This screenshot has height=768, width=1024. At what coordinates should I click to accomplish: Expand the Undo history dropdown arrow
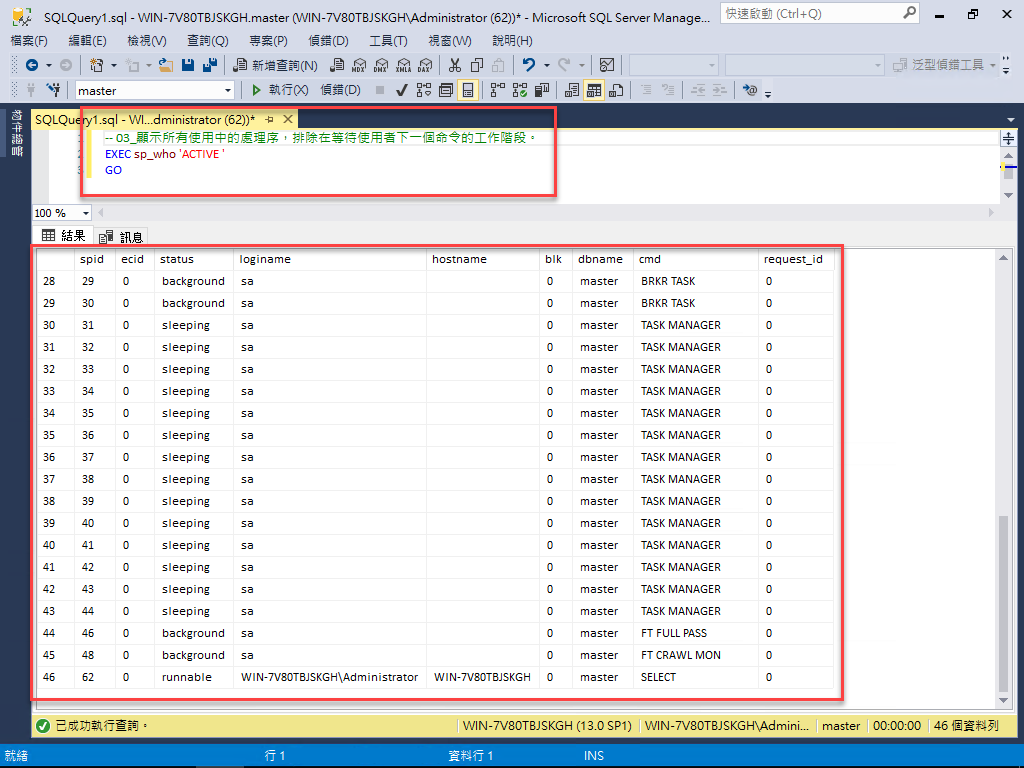coord(547,65)
